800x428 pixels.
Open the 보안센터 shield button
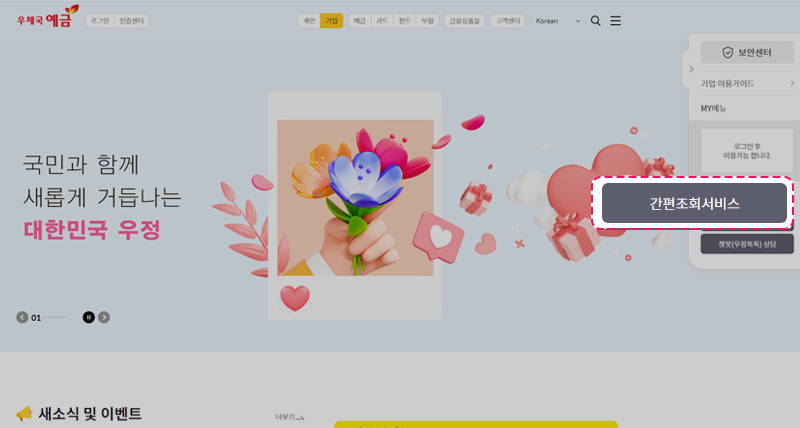click(747, 53)
